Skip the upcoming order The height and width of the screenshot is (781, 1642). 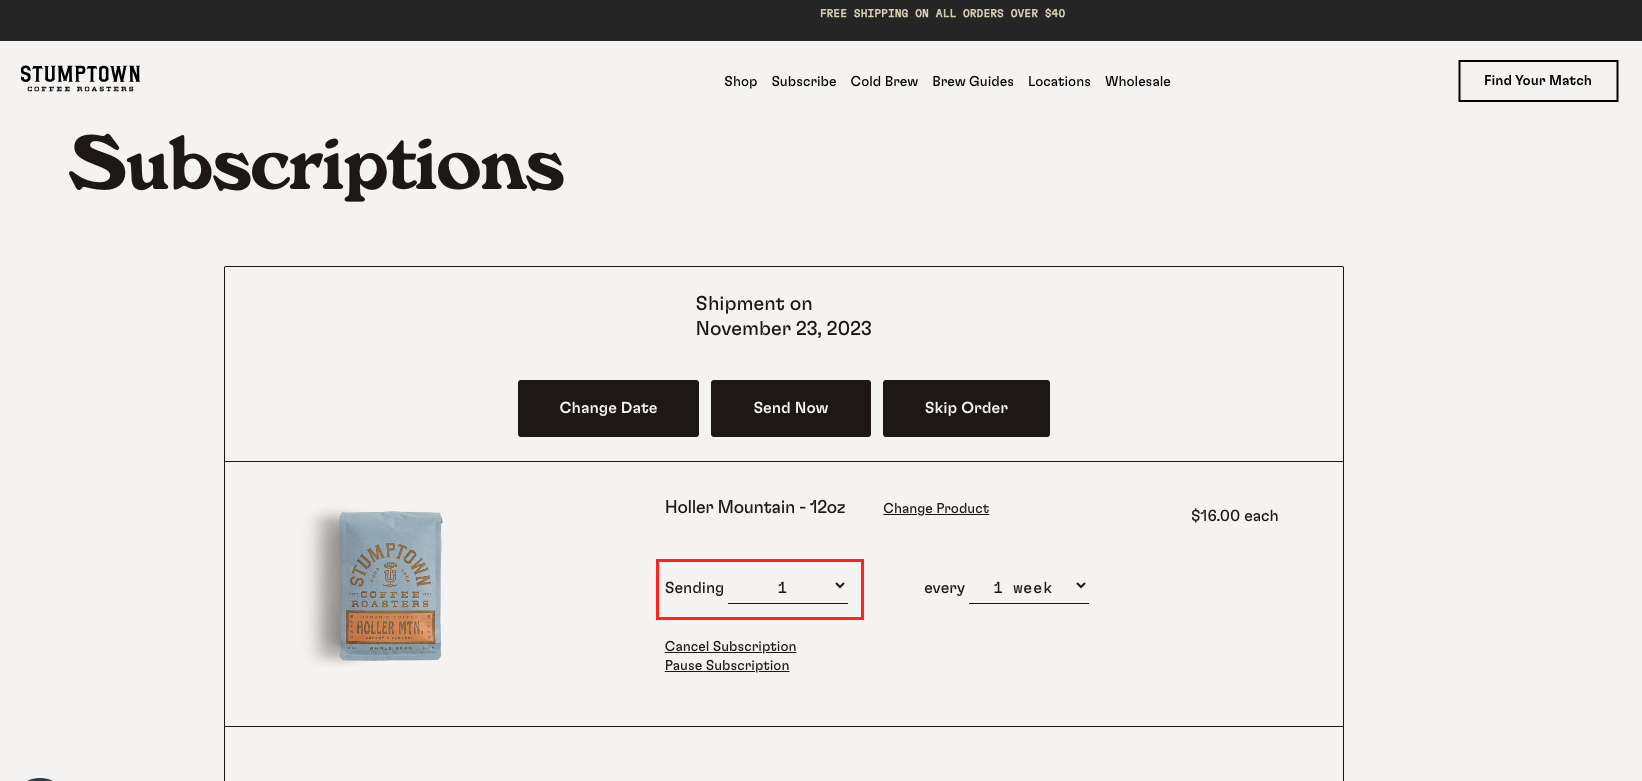pos(966,408)
